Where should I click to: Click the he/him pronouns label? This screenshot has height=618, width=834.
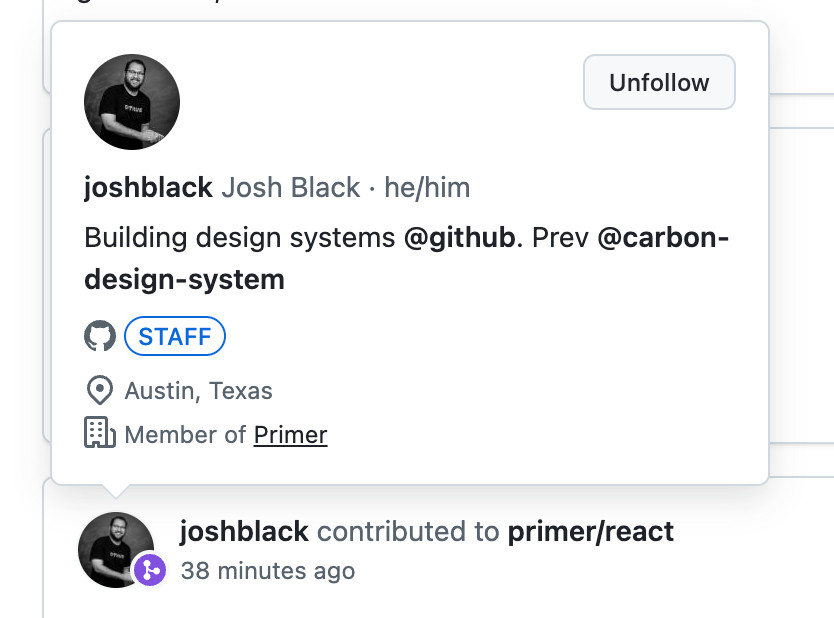427,188
